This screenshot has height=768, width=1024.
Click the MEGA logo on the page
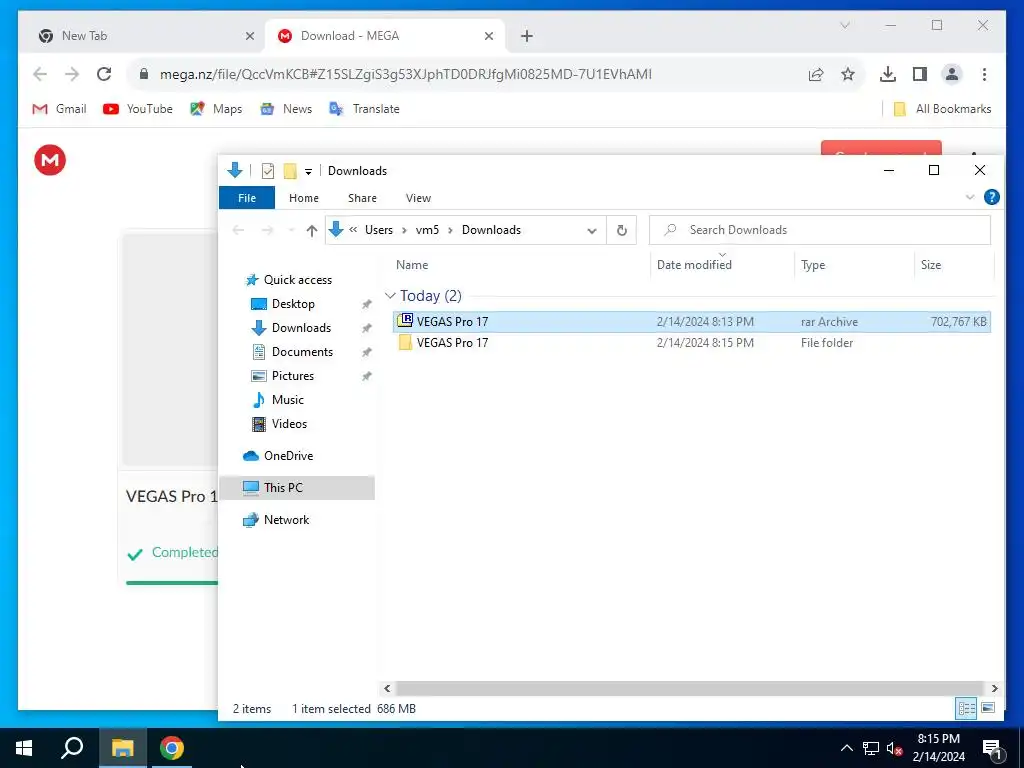[50, 160]
